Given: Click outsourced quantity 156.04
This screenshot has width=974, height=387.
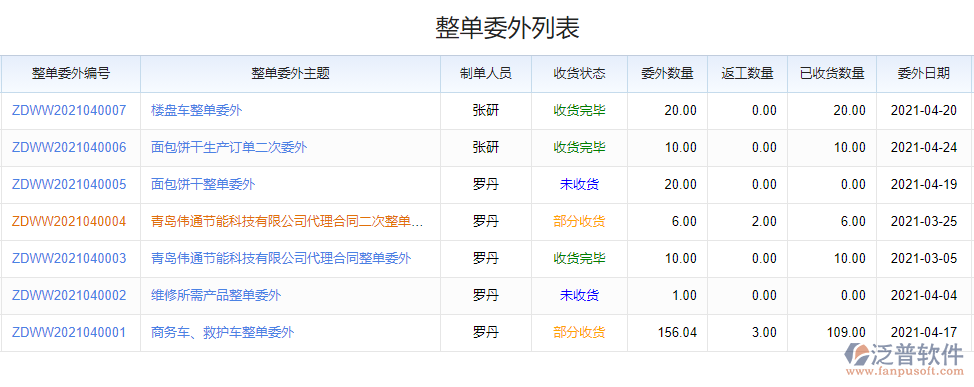Looking at the screenshot, I should click(677, 333).
